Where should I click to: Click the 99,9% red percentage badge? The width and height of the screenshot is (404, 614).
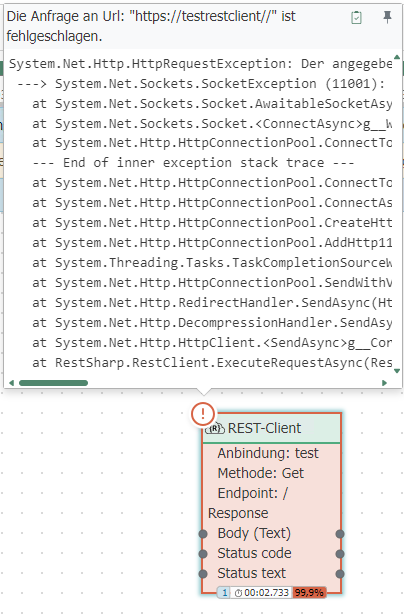pos(309,592)
